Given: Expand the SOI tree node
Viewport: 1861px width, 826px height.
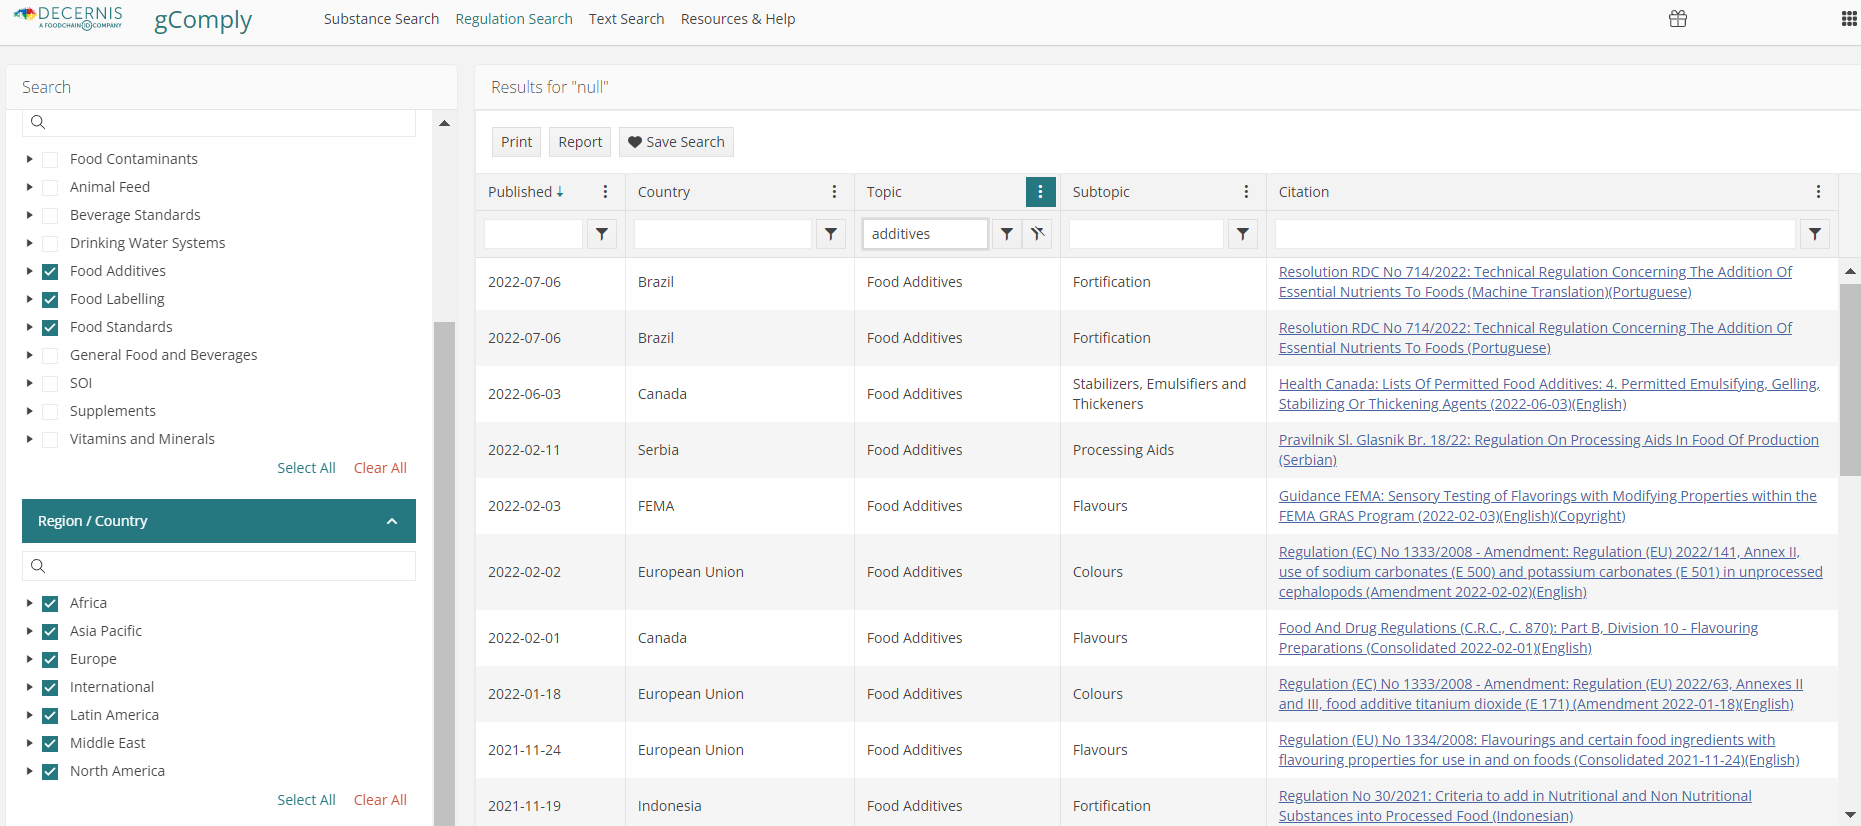Looking at the screenshot, I should pyautogui.click(x=29, y=383).
